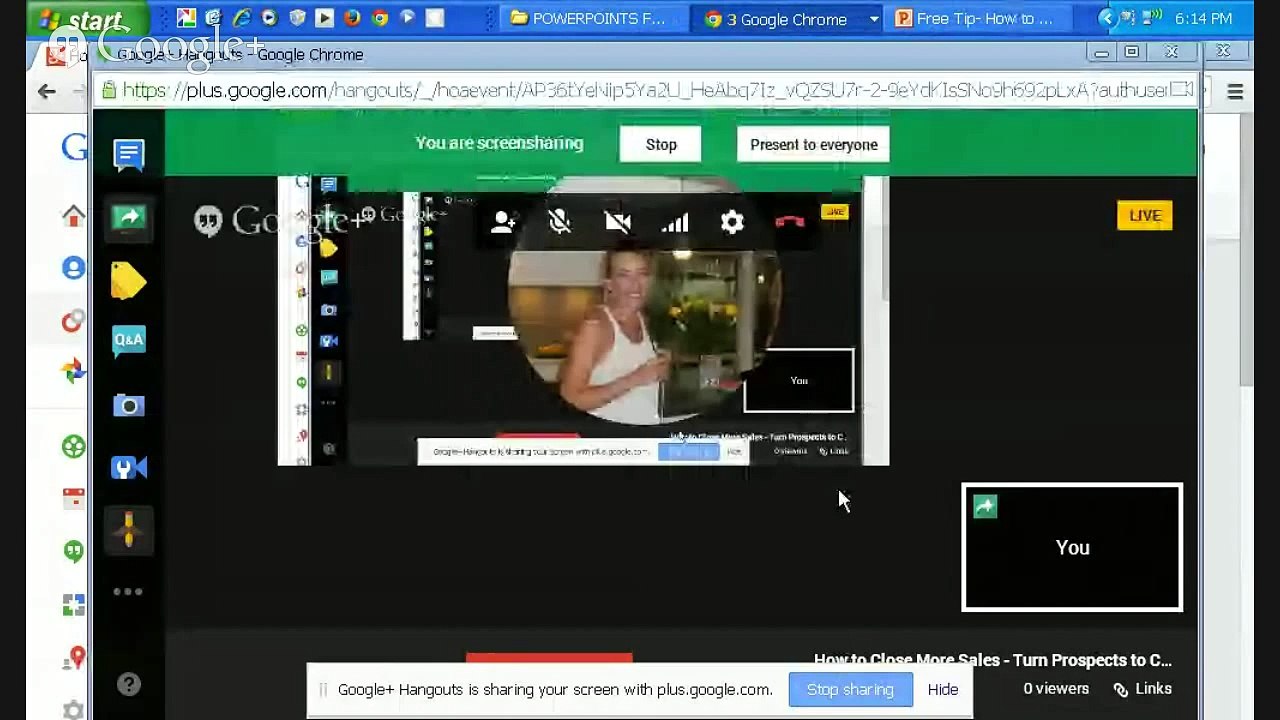Click the Home icon in Google+ sidebar

tap(73, 215)
